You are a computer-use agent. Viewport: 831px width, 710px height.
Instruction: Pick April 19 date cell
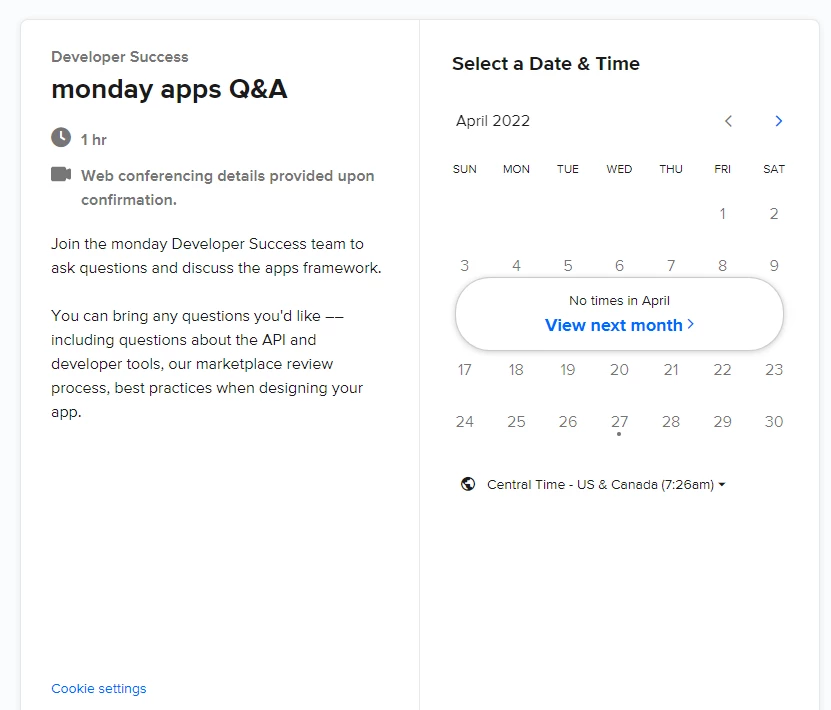[x=568, y=370]
